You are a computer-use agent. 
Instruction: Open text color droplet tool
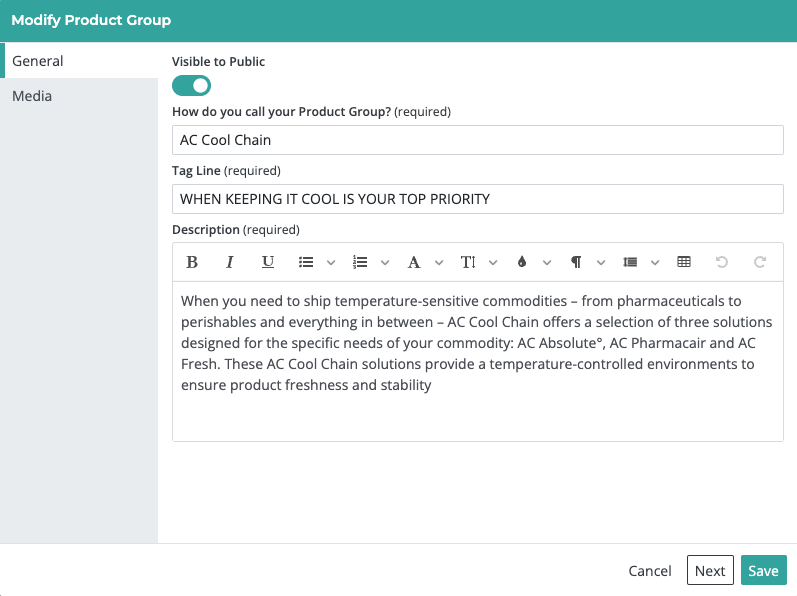point(522,262)
